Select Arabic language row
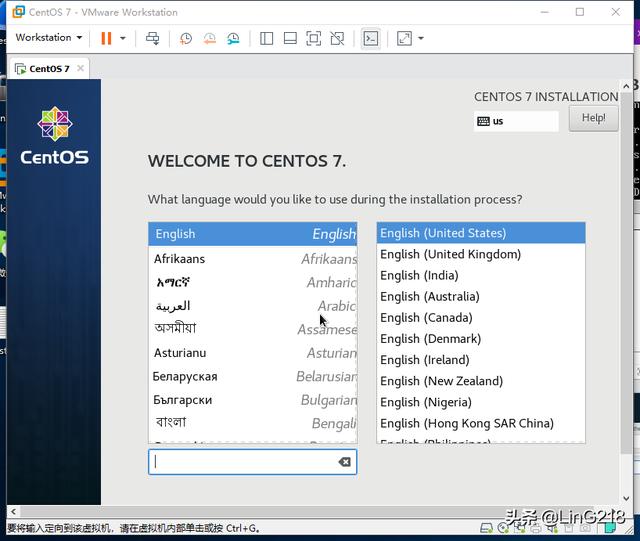Screen dimensions: 640x541 coord(253,306)
